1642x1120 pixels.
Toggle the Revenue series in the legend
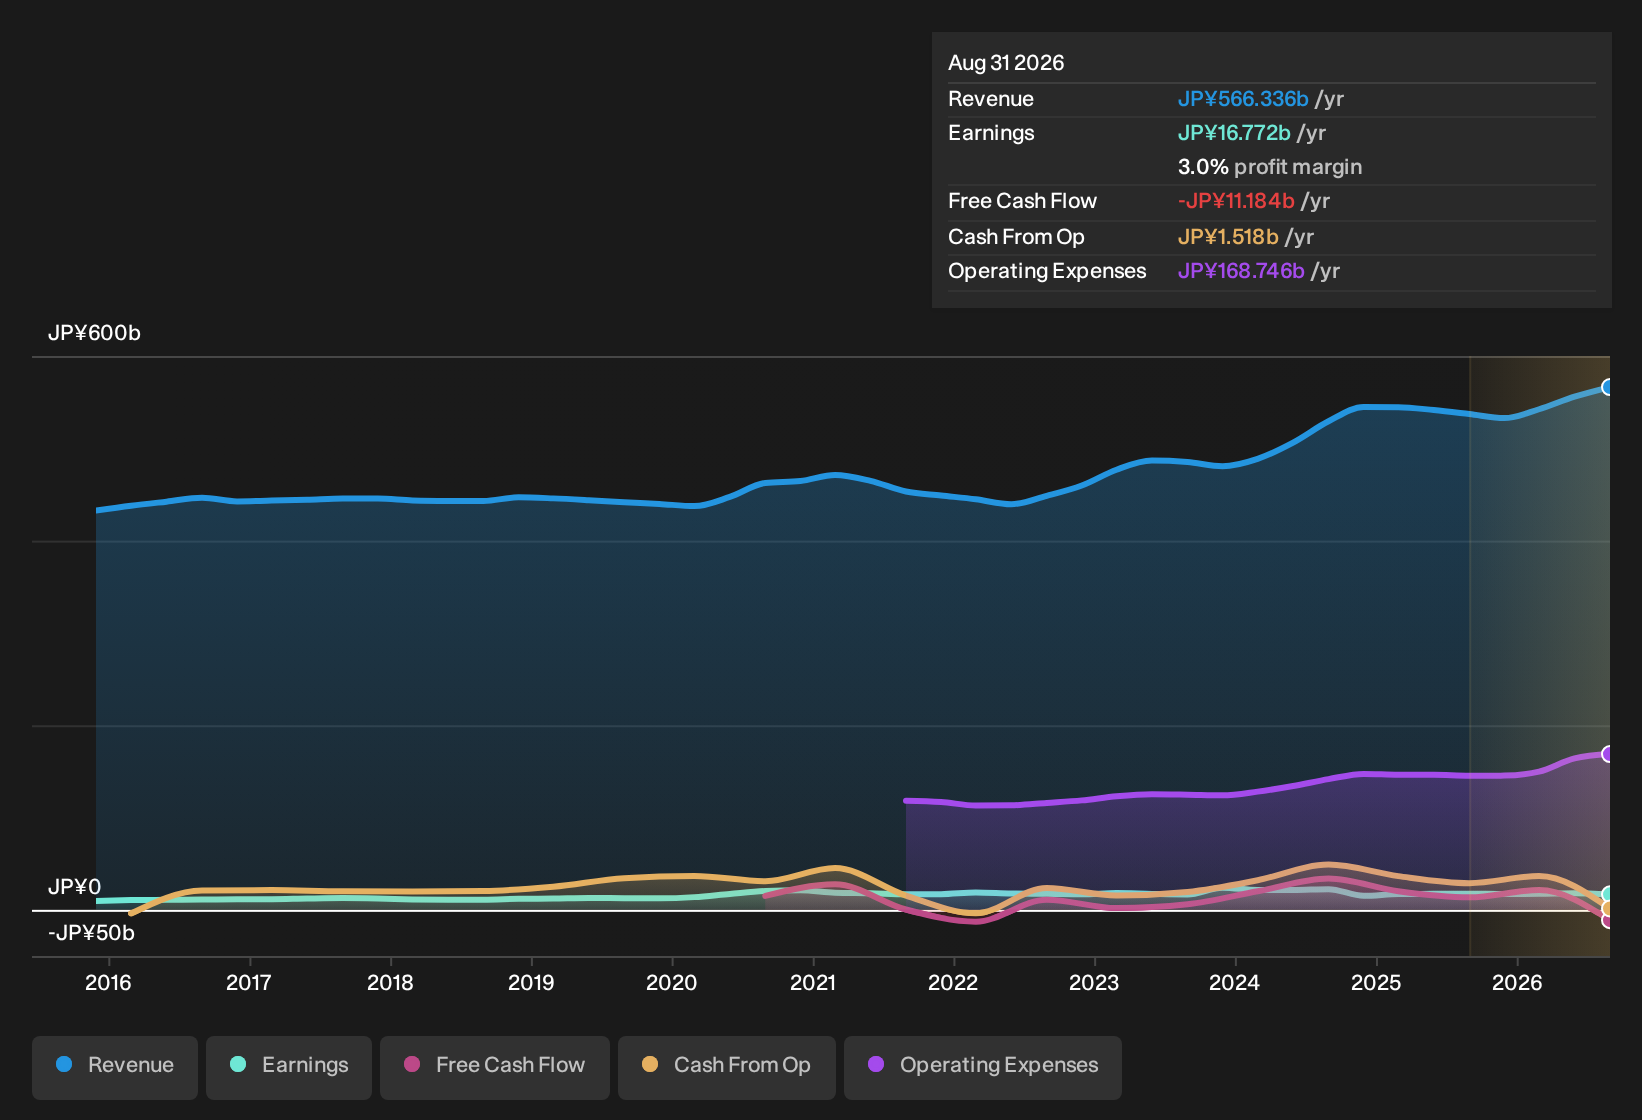click(115, 1066)
